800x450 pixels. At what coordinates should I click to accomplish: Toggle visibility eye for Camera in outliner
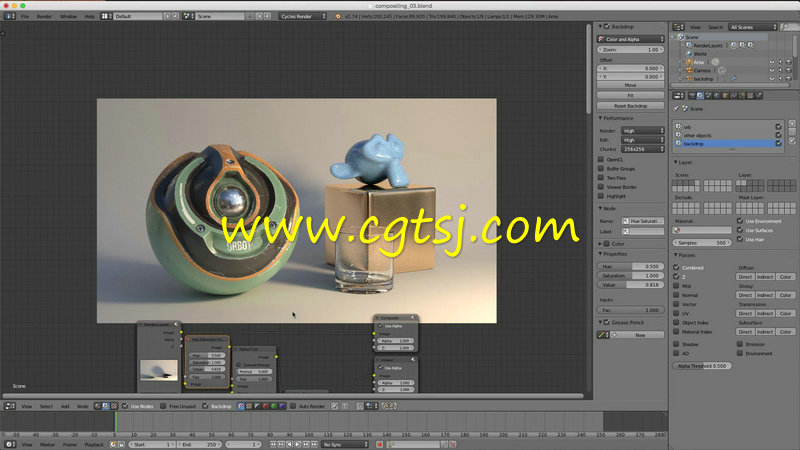[772, 70]
